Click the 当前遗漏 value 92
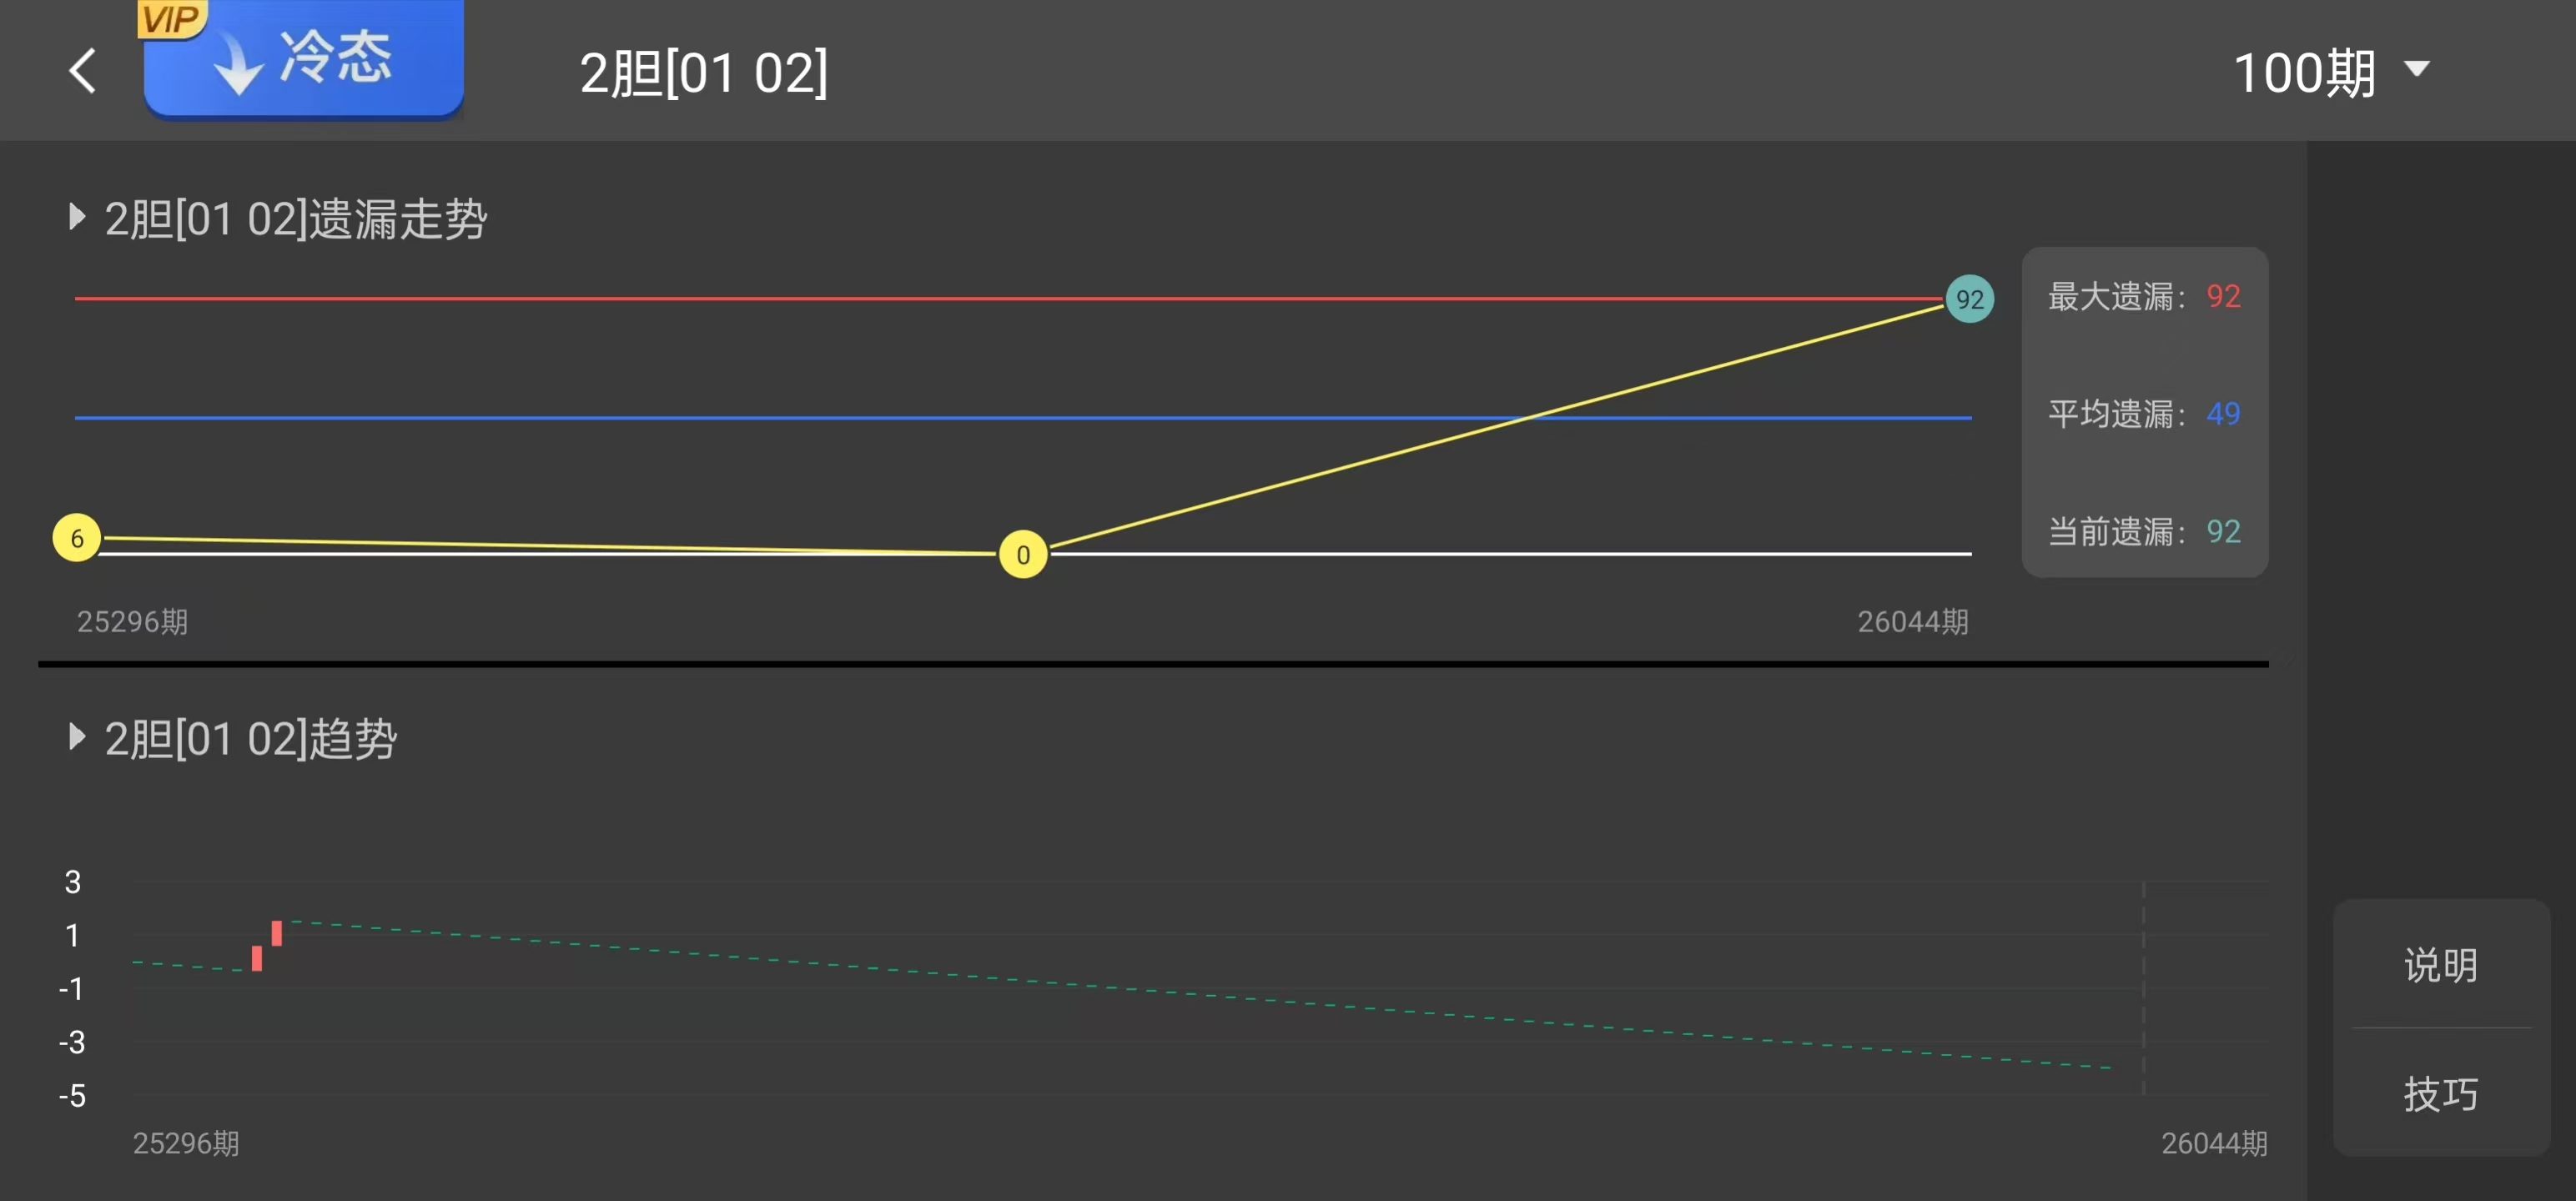 pos(2222,531)
